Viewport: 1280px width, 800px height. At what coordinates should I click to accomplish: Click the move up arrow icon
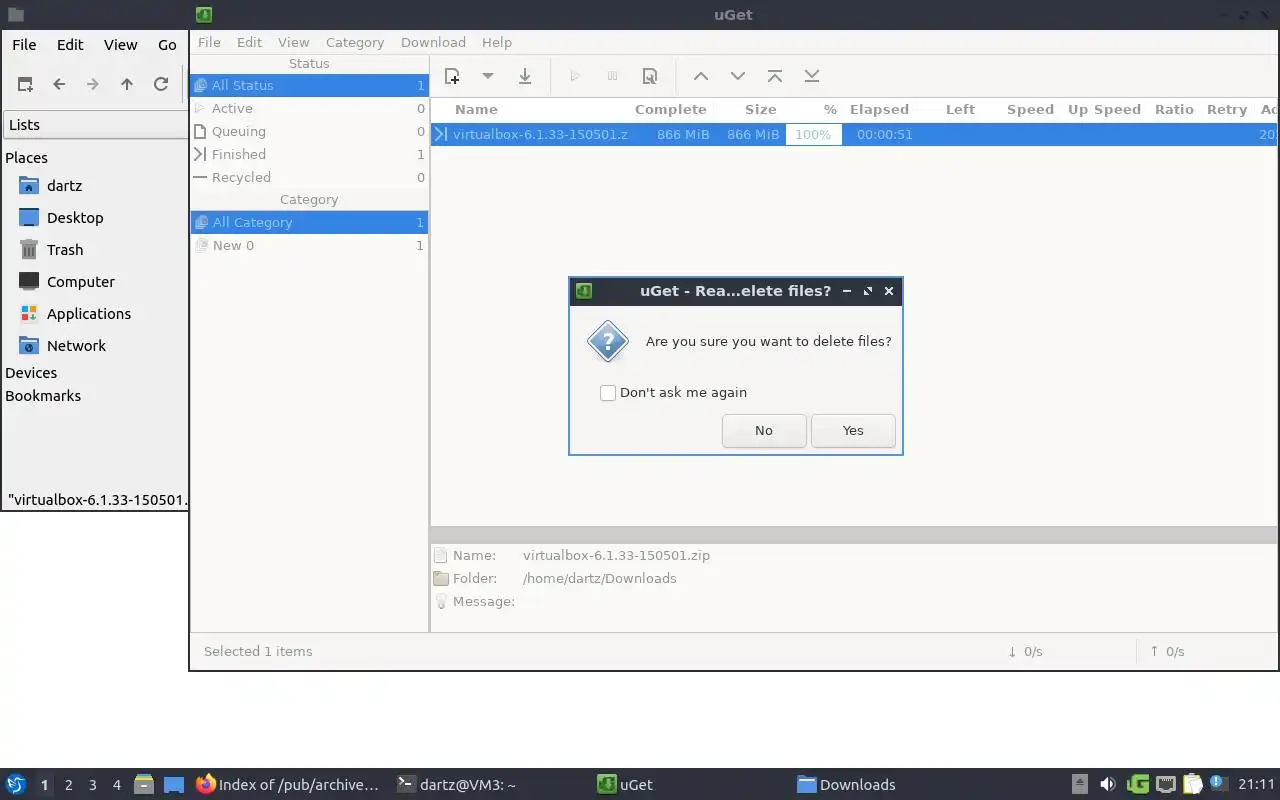(701, 76)
